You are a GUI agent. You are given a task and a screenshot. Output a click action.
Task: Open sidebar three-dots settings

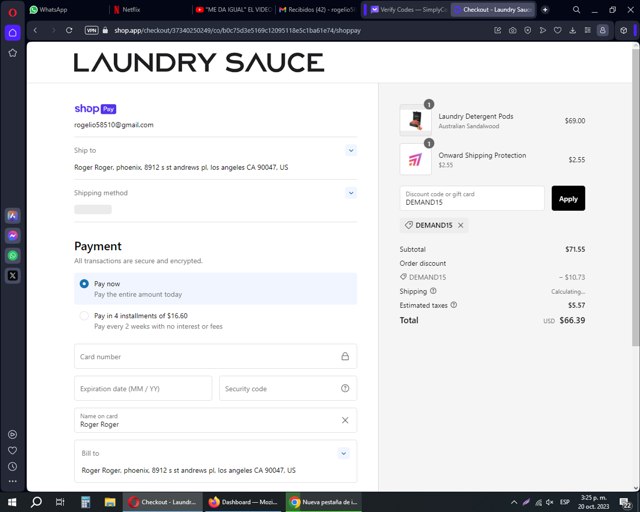pyautogui.click(x=13, y=481)
